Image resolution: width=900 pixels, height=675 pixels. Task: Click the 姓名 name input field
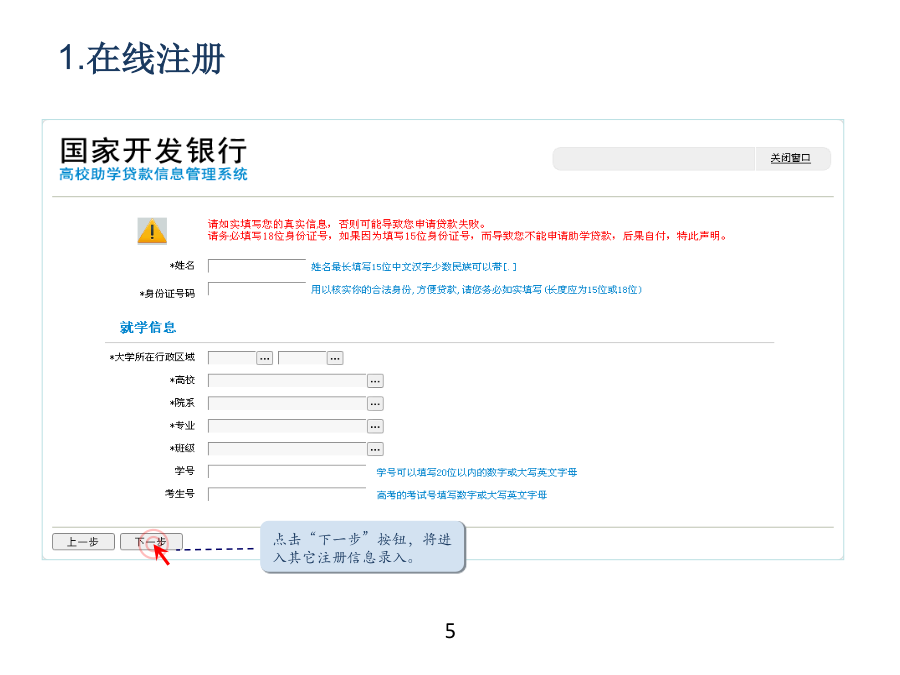point(257,266)
